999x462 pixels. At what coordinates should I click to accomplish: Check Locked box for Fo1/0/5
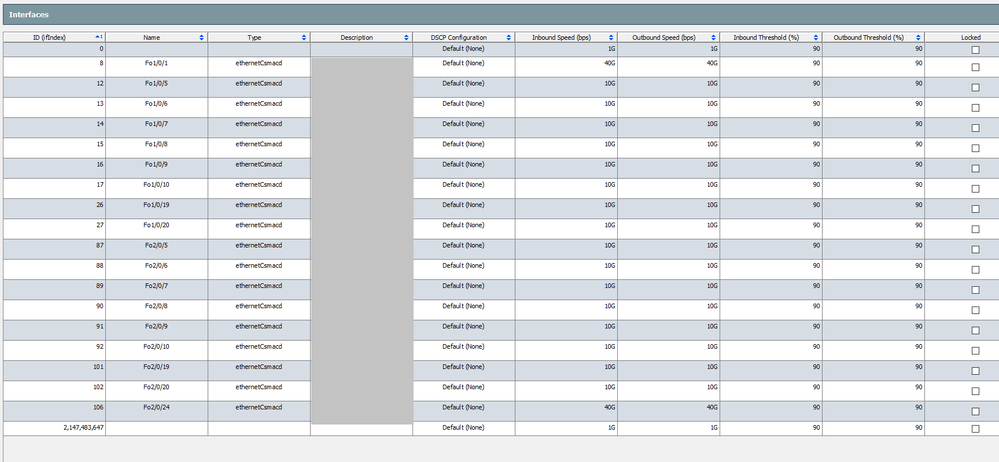pyautogui.click(x=975, y=87)
